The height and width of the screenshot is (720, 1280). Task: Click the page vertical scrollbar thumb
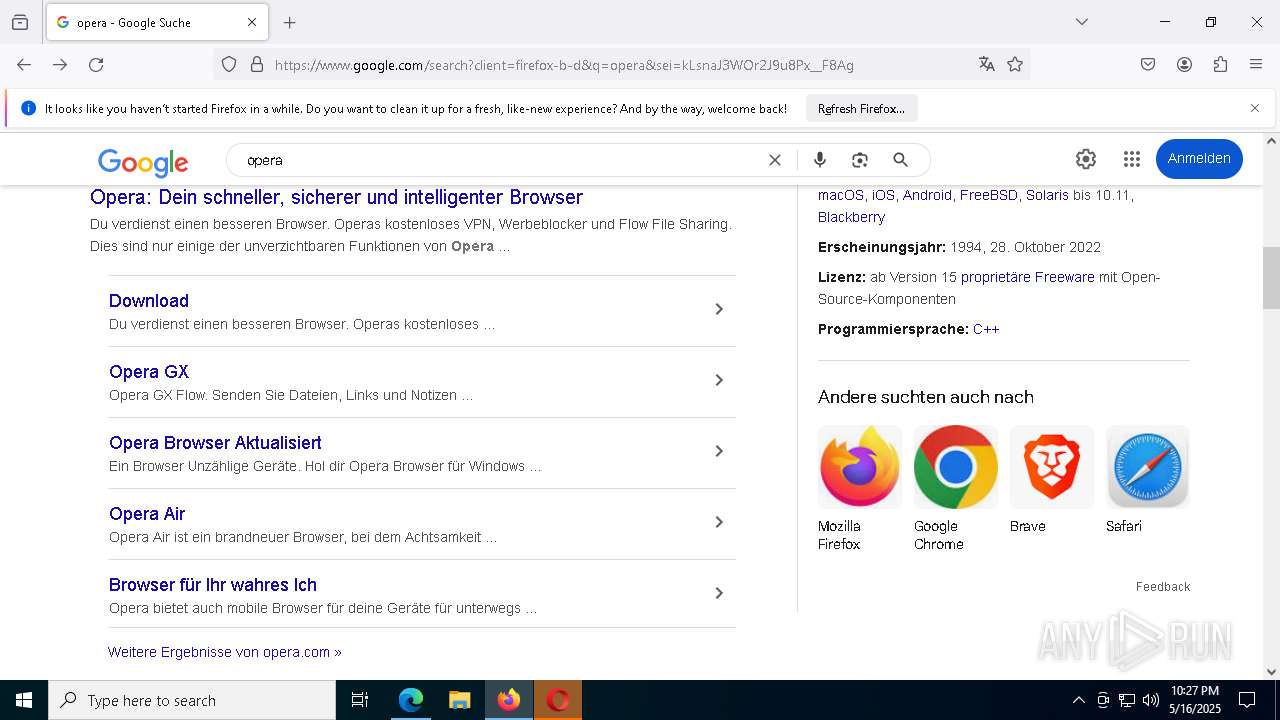[x=1271, y=278]
